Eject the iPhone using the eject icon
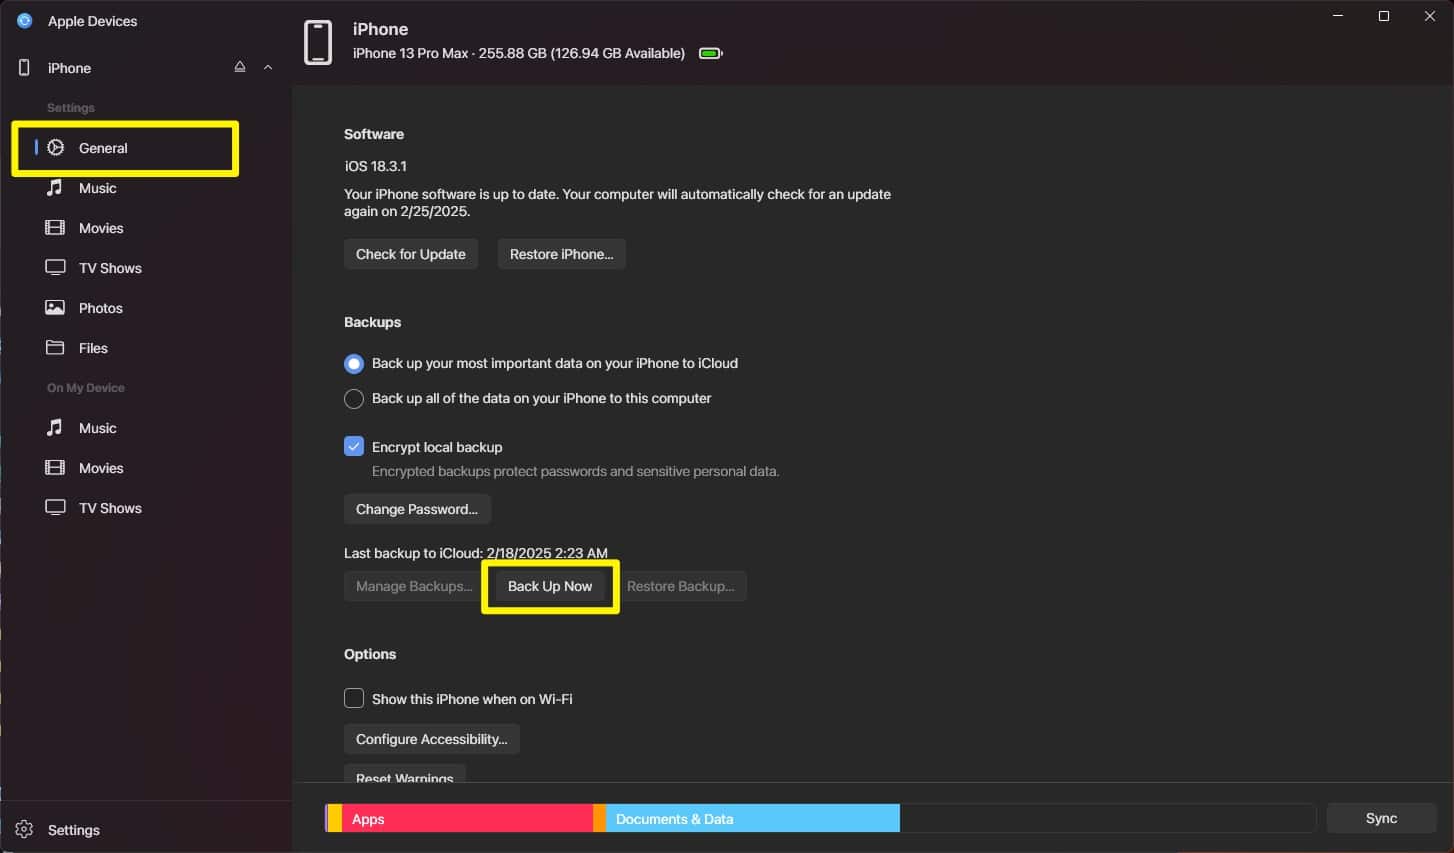 pyautogui.click(x=240, y=67)
